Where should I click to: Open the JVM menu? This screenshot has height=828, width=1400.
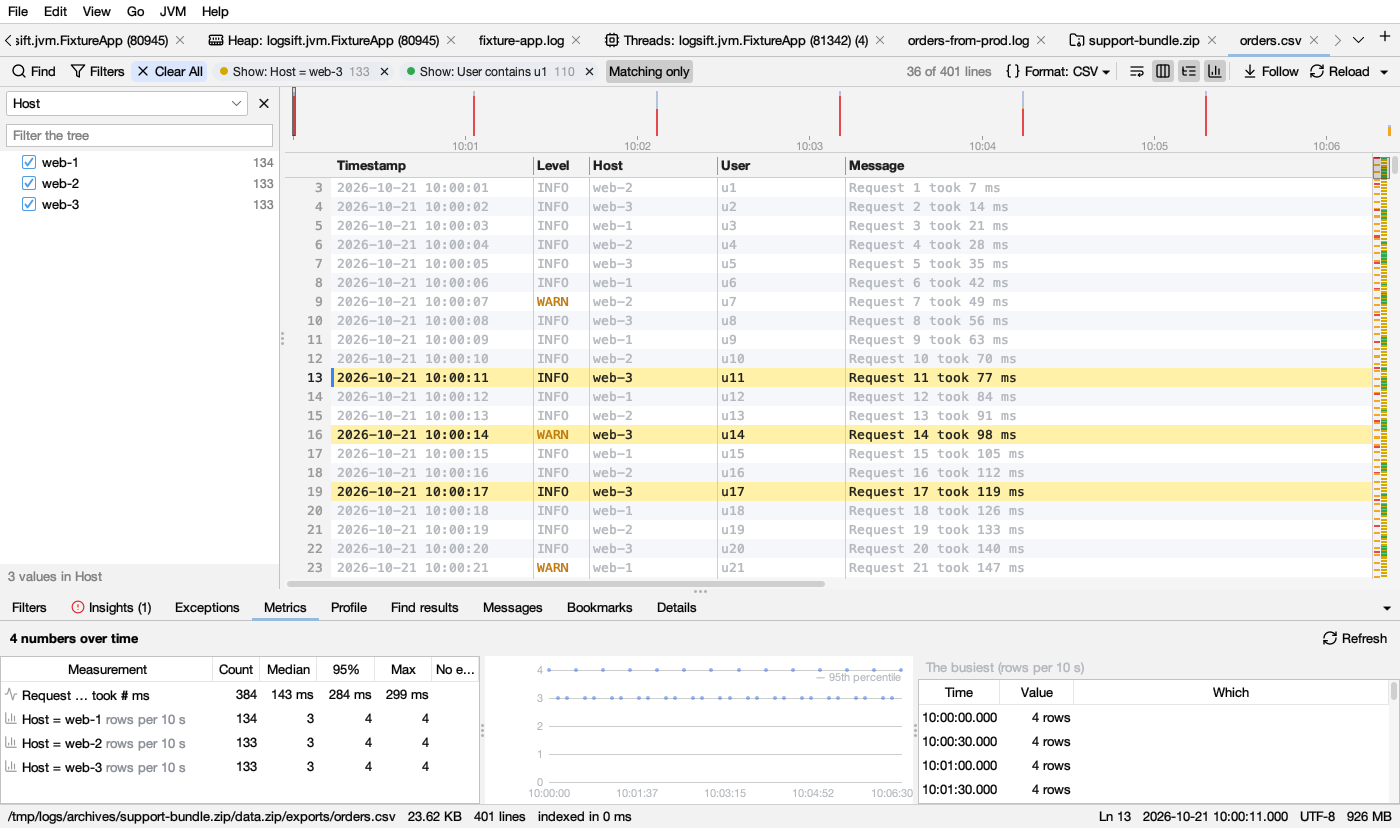click(x=173, y=12)
